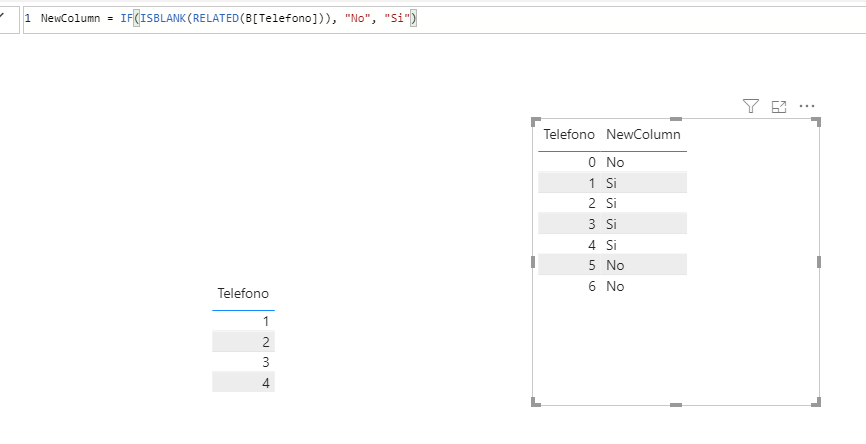Select the Si cell beside Telefono 4

click(x=611, y=245)
